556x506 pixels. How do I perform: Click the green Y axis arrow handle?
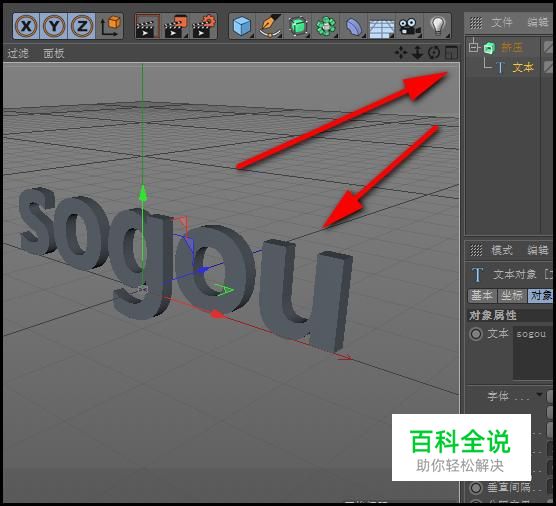(143, 194)
